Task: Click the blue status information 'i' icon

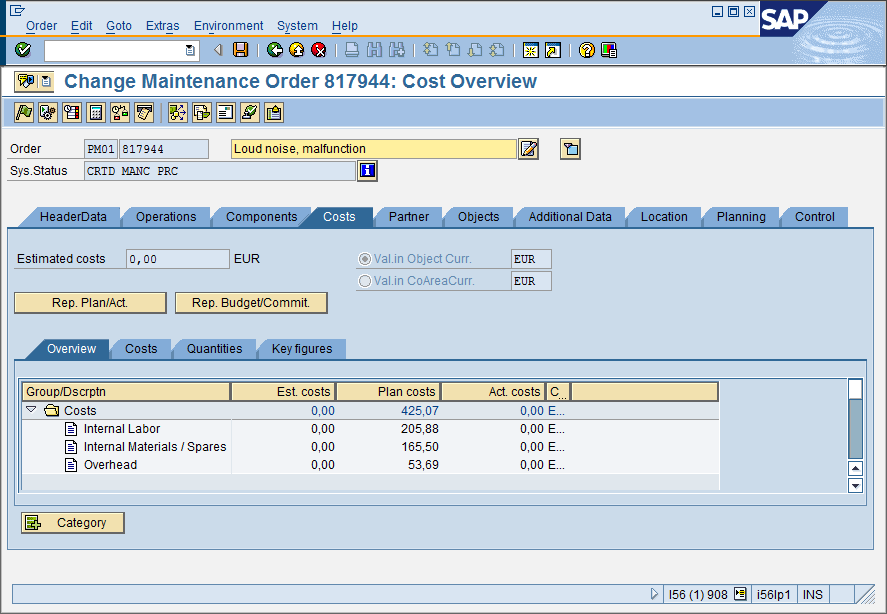Action: [x=367, y=170]
